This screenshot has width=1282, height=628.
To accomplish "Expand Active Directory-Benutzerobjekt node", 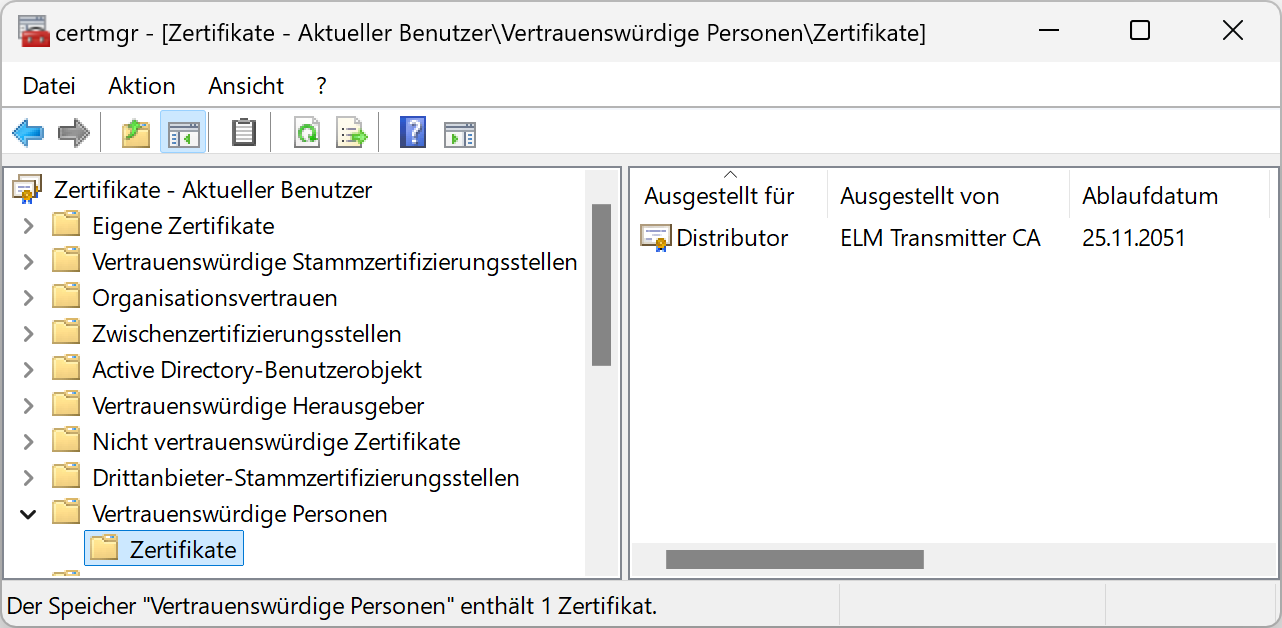I will click(x=28, y=370).
